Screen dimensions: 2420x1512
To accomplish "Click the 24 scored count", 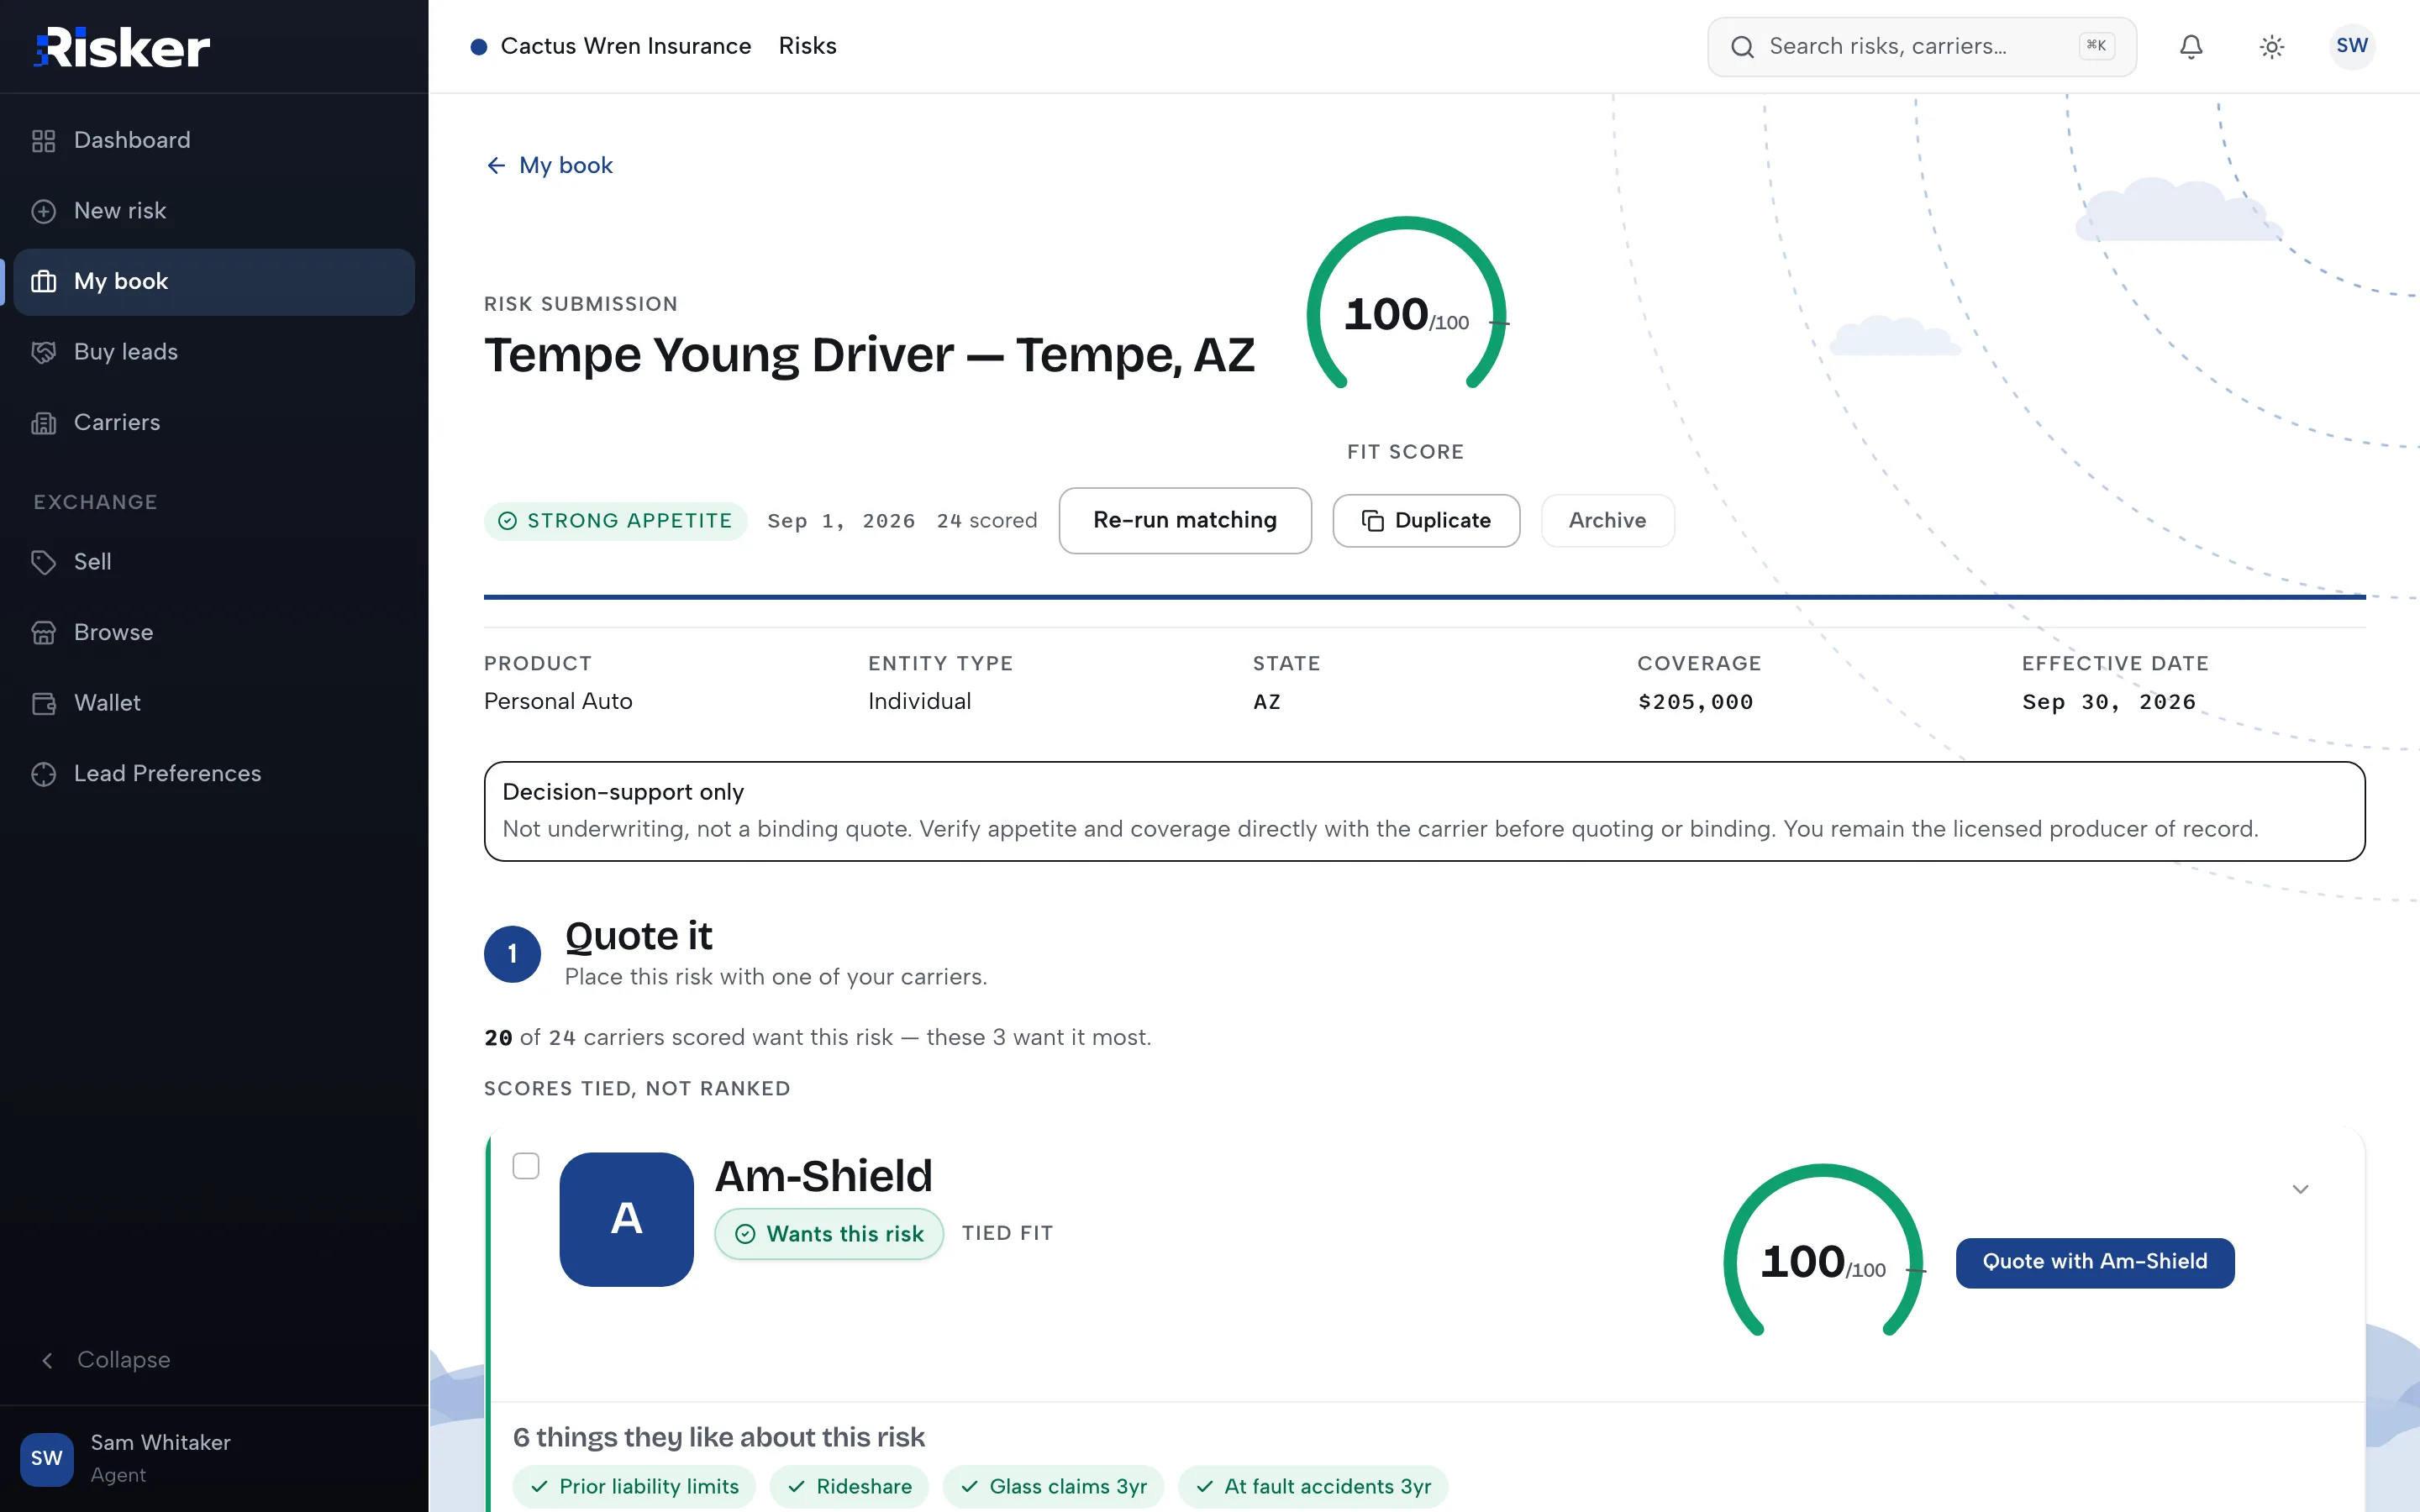I will pos(987,521).
